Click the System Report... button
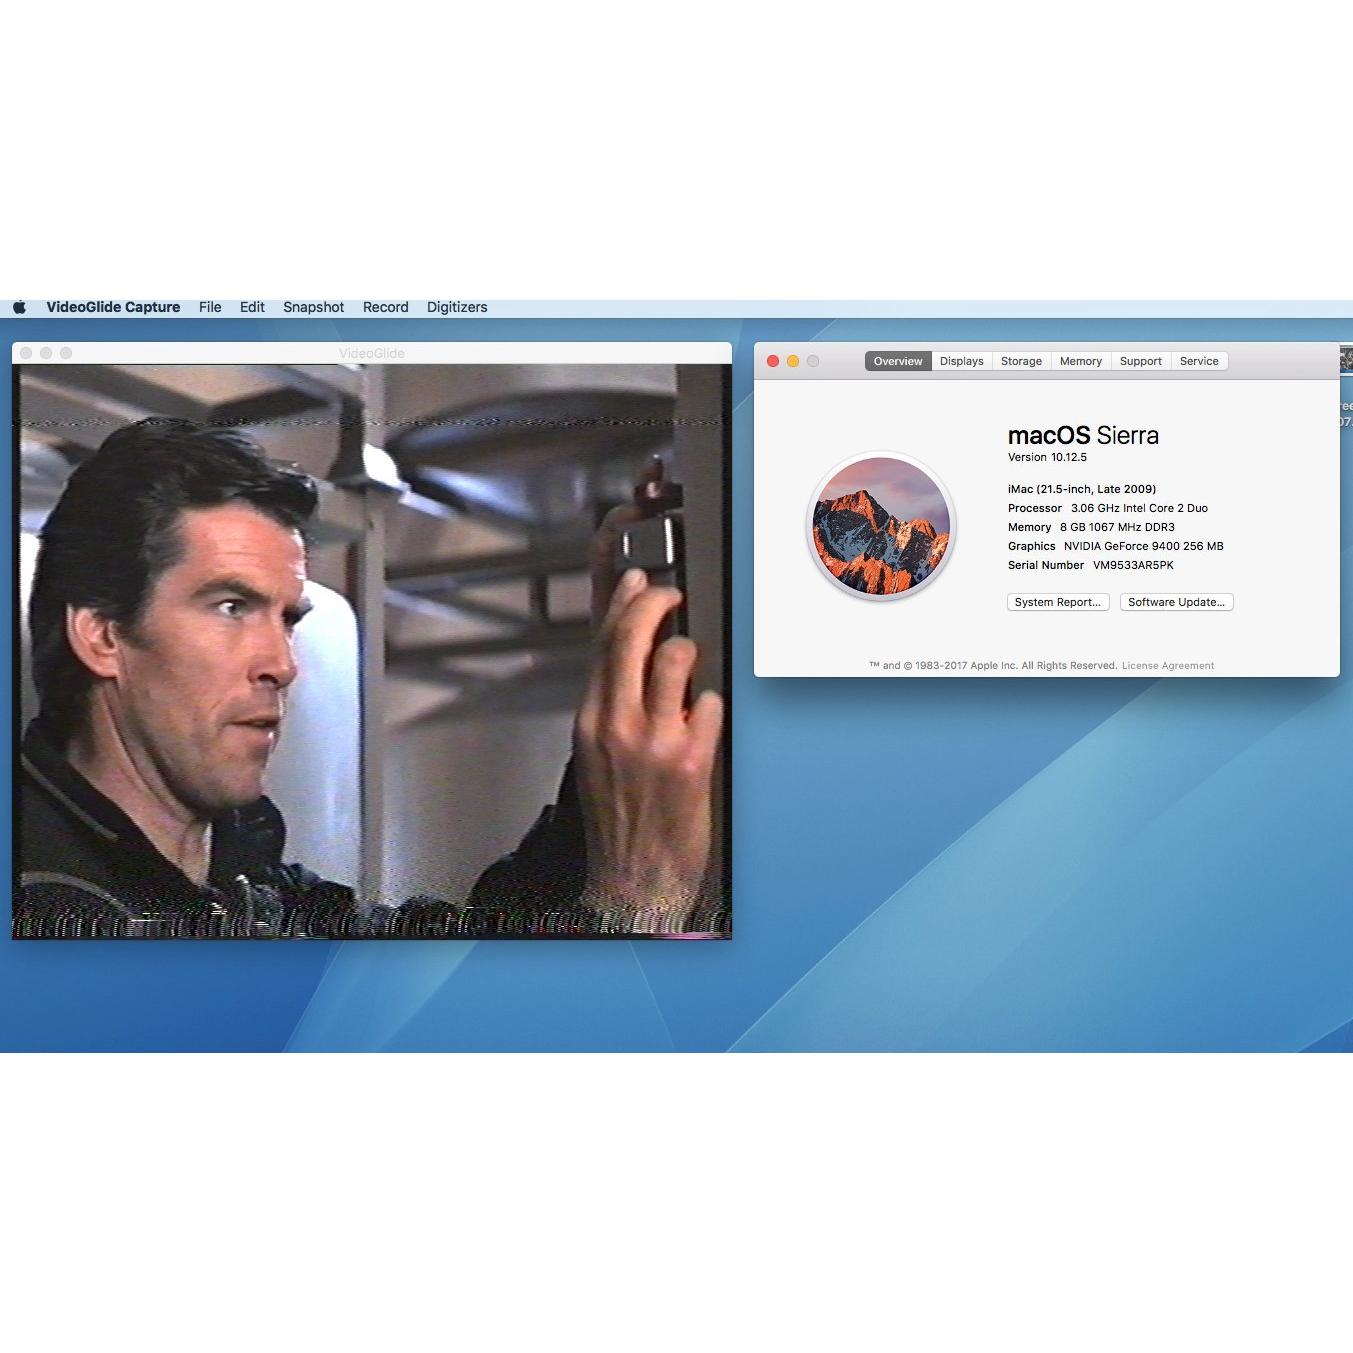 click(1058, 602)
